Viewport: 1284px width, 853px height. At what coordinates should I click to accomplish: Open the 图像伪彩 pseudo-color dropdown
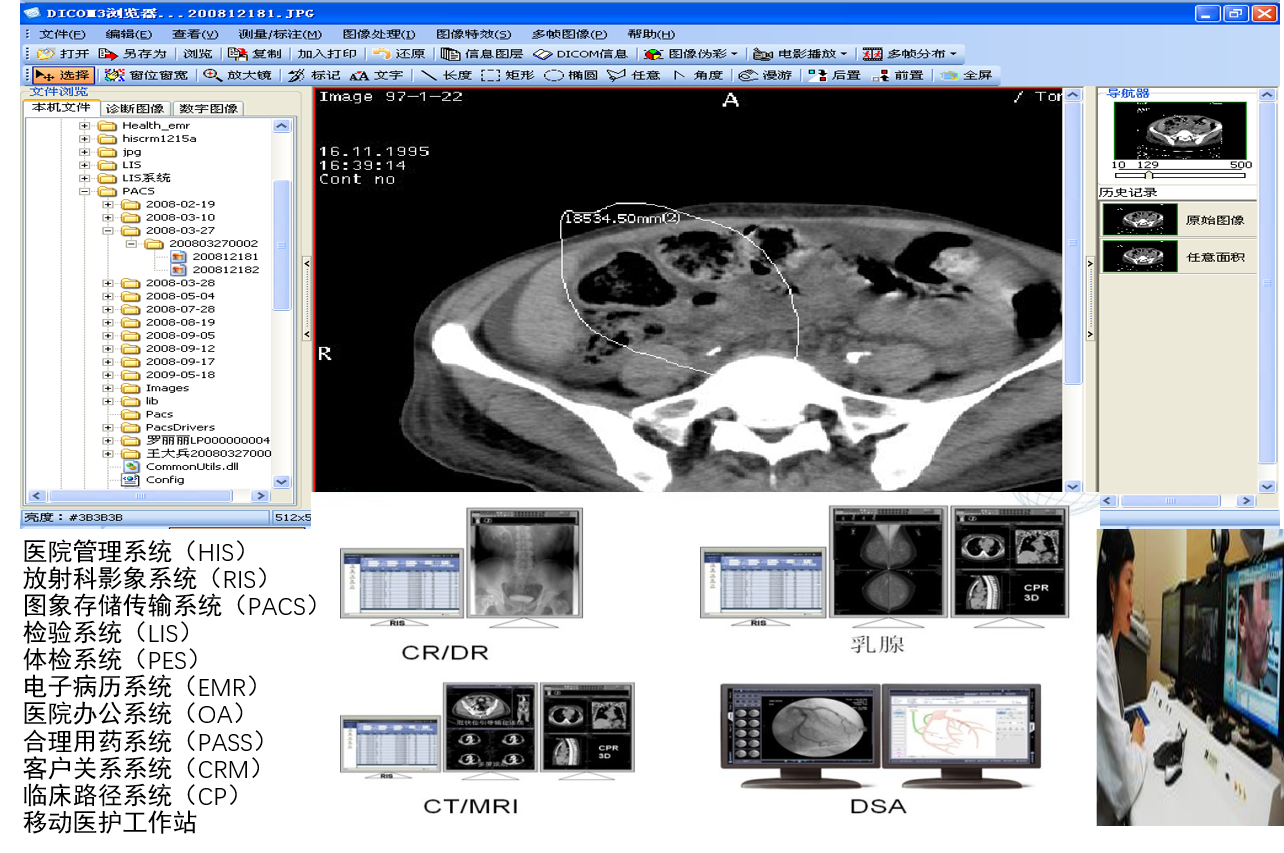(x=692, y=54)
